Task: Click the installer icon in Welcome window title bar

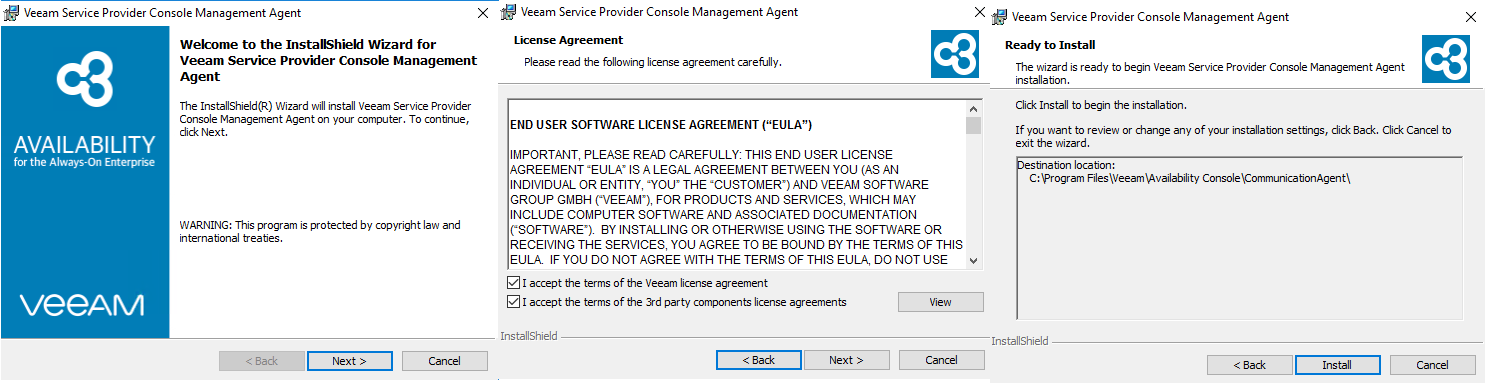Action: (x=12, y=13)
